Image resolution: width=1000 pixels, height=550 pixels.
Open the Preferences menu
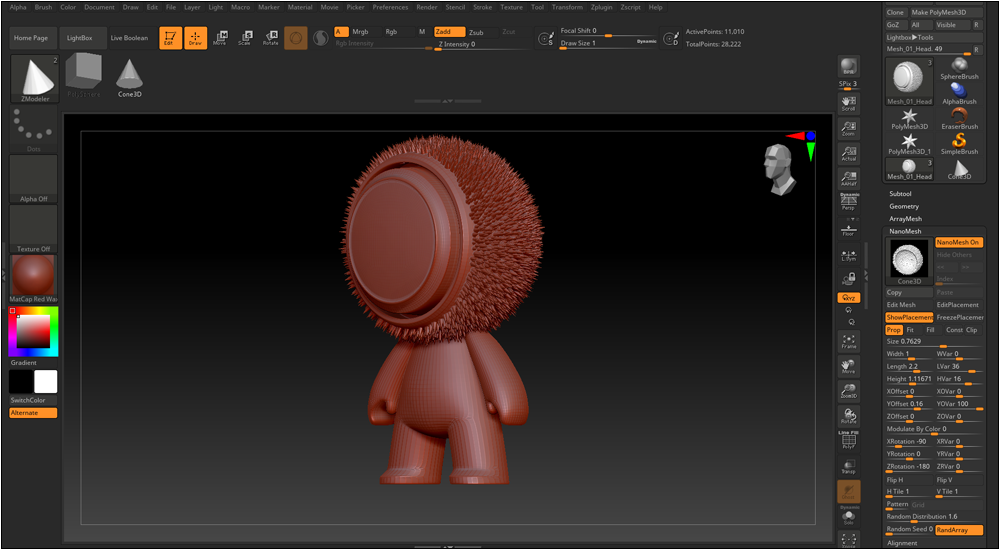[x=390, y=7]
